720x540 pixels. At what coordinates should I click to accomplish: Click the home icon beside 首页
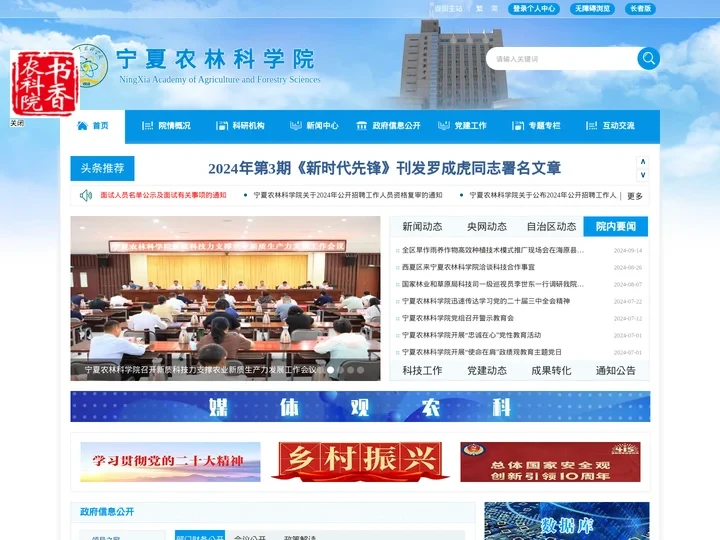coord(83,125)
